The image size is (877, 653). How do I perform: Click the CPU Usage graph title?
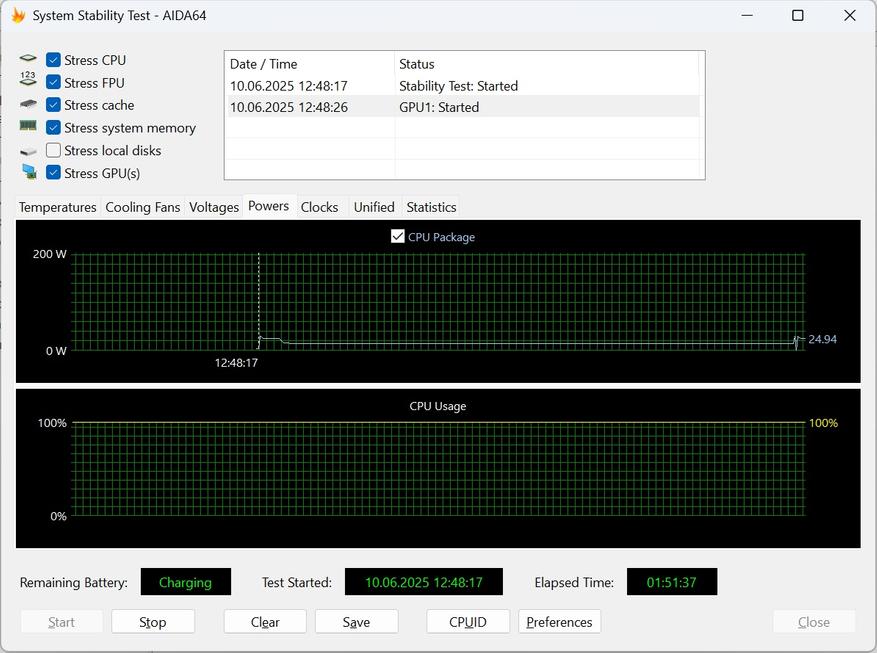[x=437, y=406]
